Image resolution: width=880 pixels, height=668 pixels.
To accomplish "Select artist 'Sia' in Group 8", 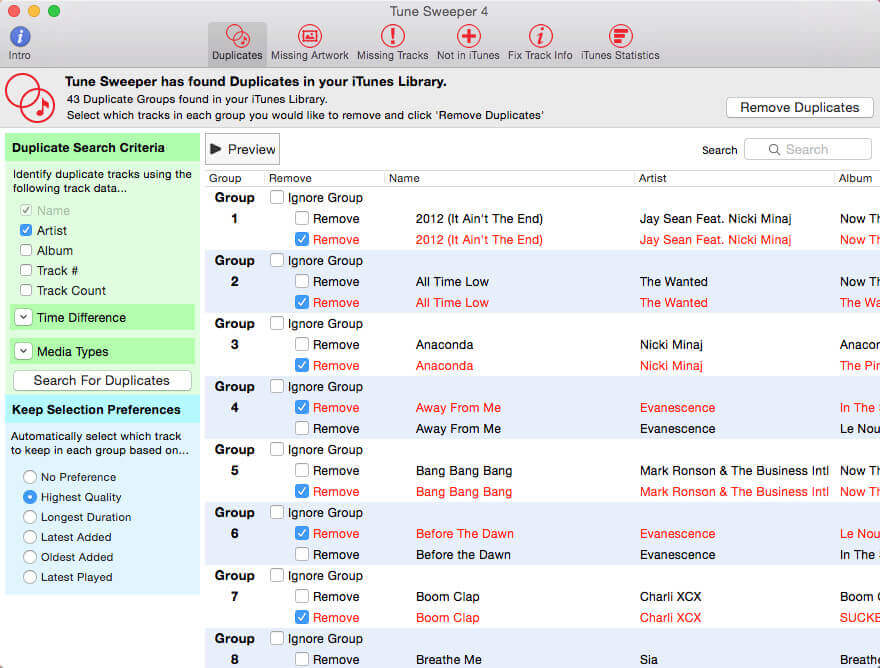I will tap(649, 660).
